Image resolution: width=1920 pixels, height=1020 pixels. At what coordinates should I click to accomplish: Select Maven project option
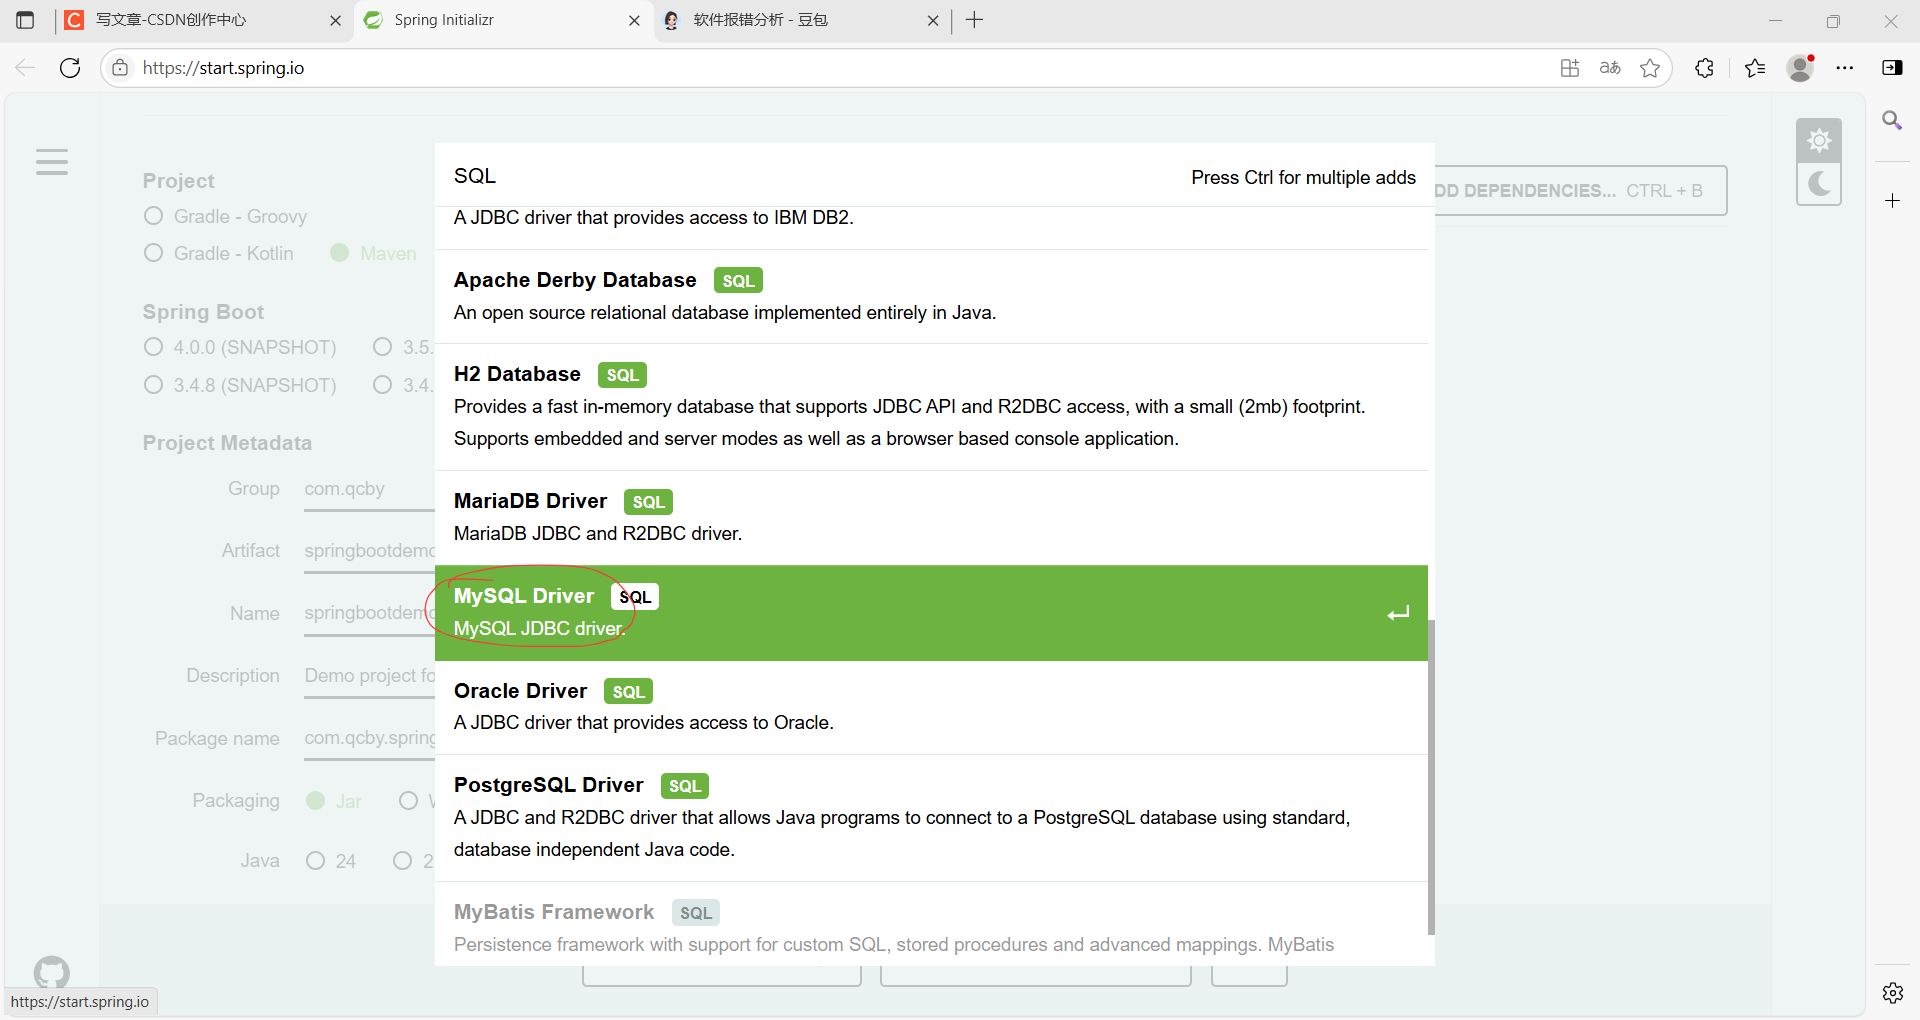click(x=373, y=253)
